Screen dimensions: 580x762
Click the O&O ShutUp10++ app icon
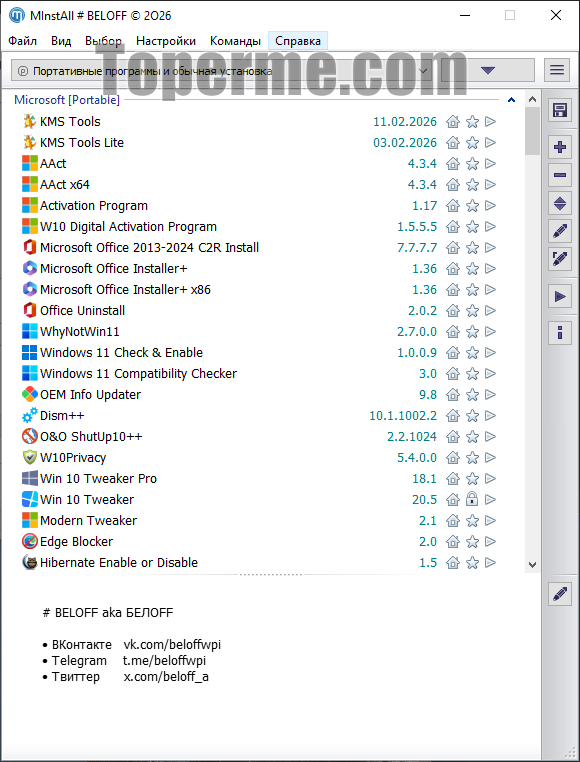pos(30,436)
